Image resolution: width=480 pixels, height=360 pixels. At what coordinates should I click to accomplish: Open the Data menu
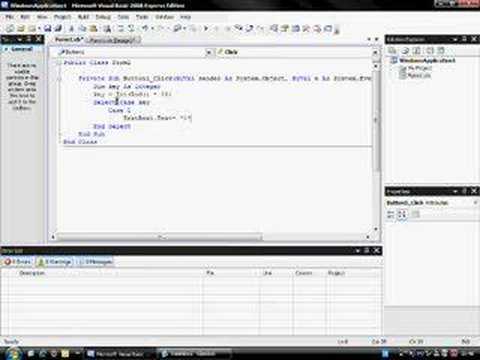[123, 17]
